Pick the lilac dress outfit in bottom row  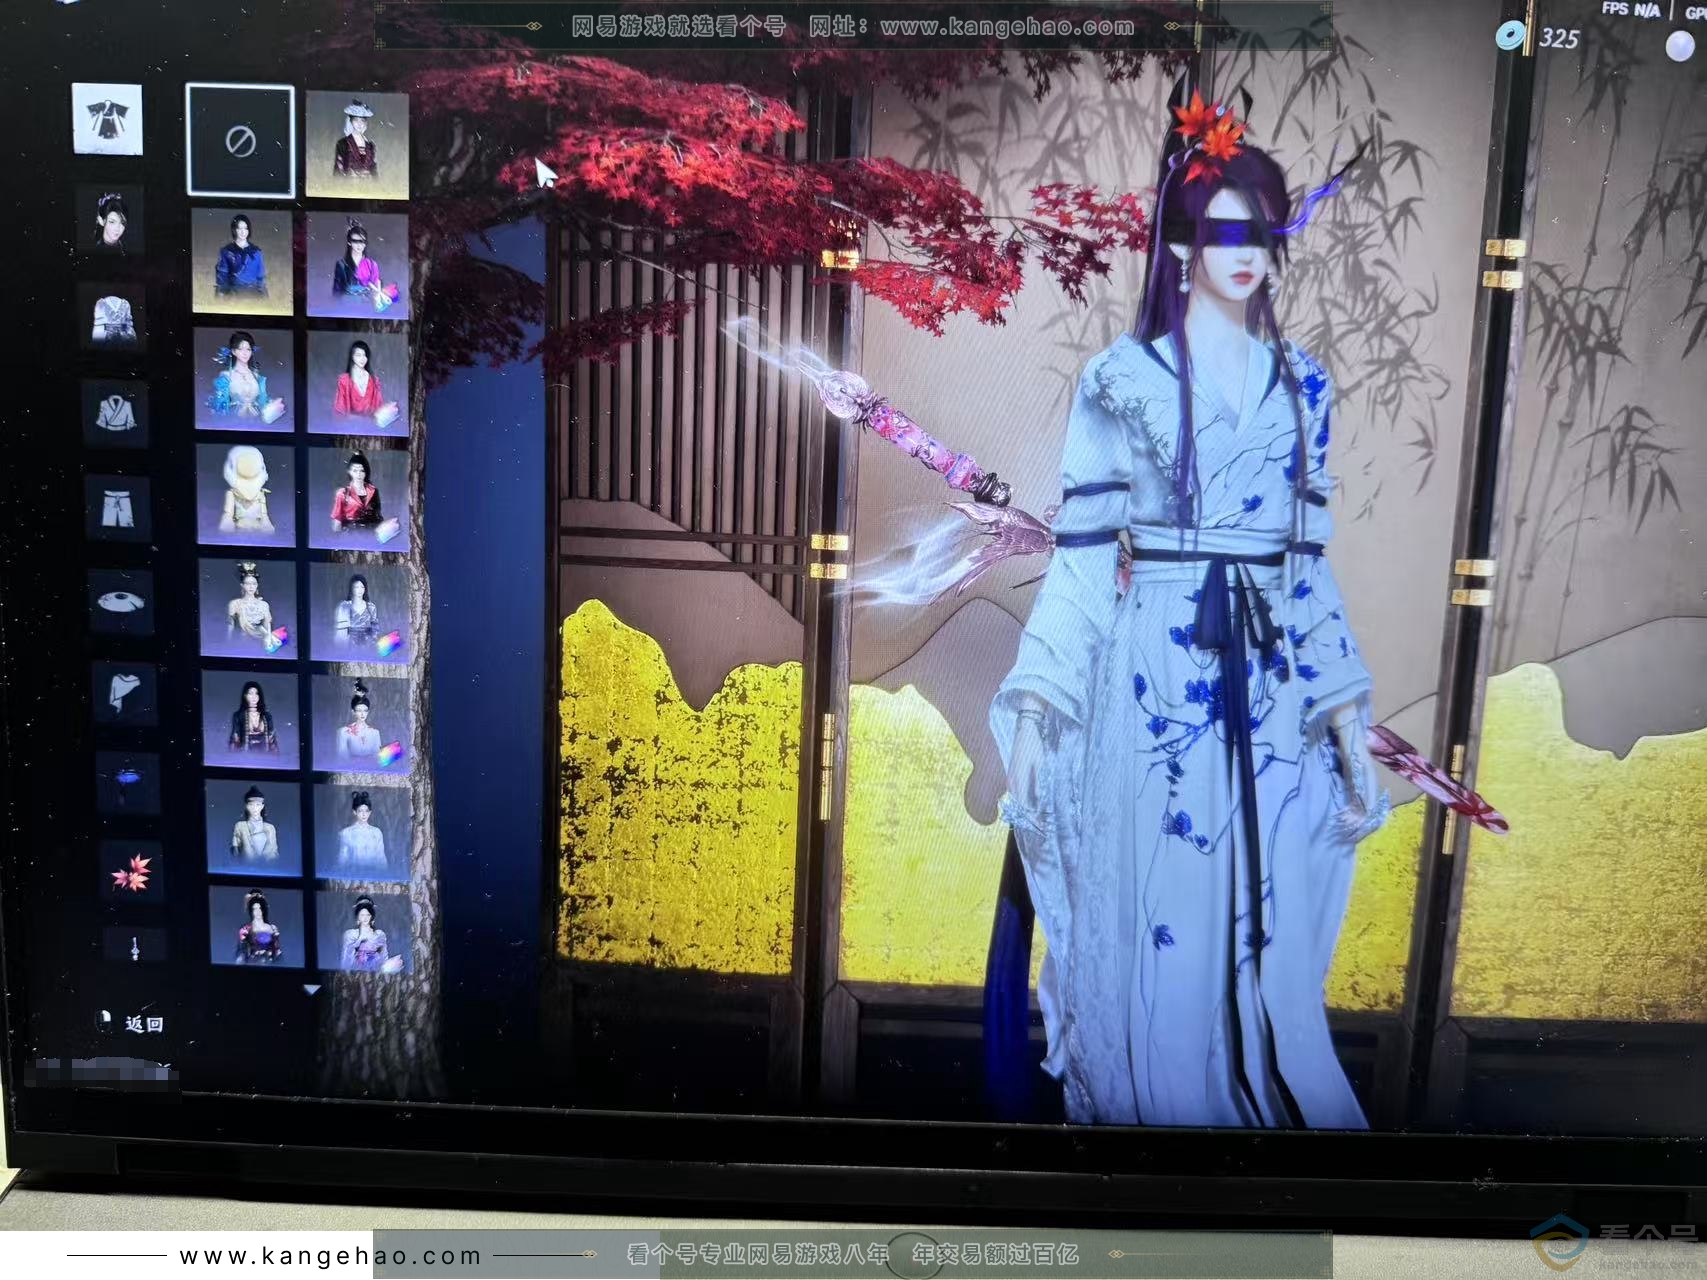tap(365, 932)
